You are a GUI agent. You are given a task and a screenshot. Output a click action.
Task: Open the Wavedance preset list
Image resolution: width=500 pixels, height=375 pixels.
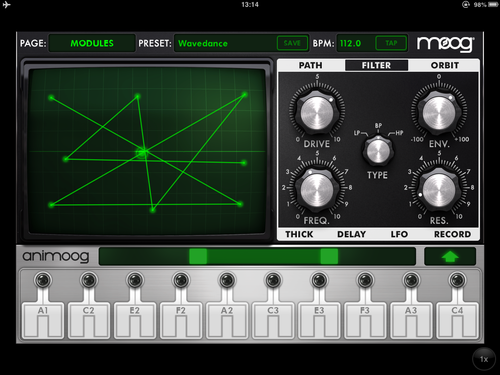(225, 43)
